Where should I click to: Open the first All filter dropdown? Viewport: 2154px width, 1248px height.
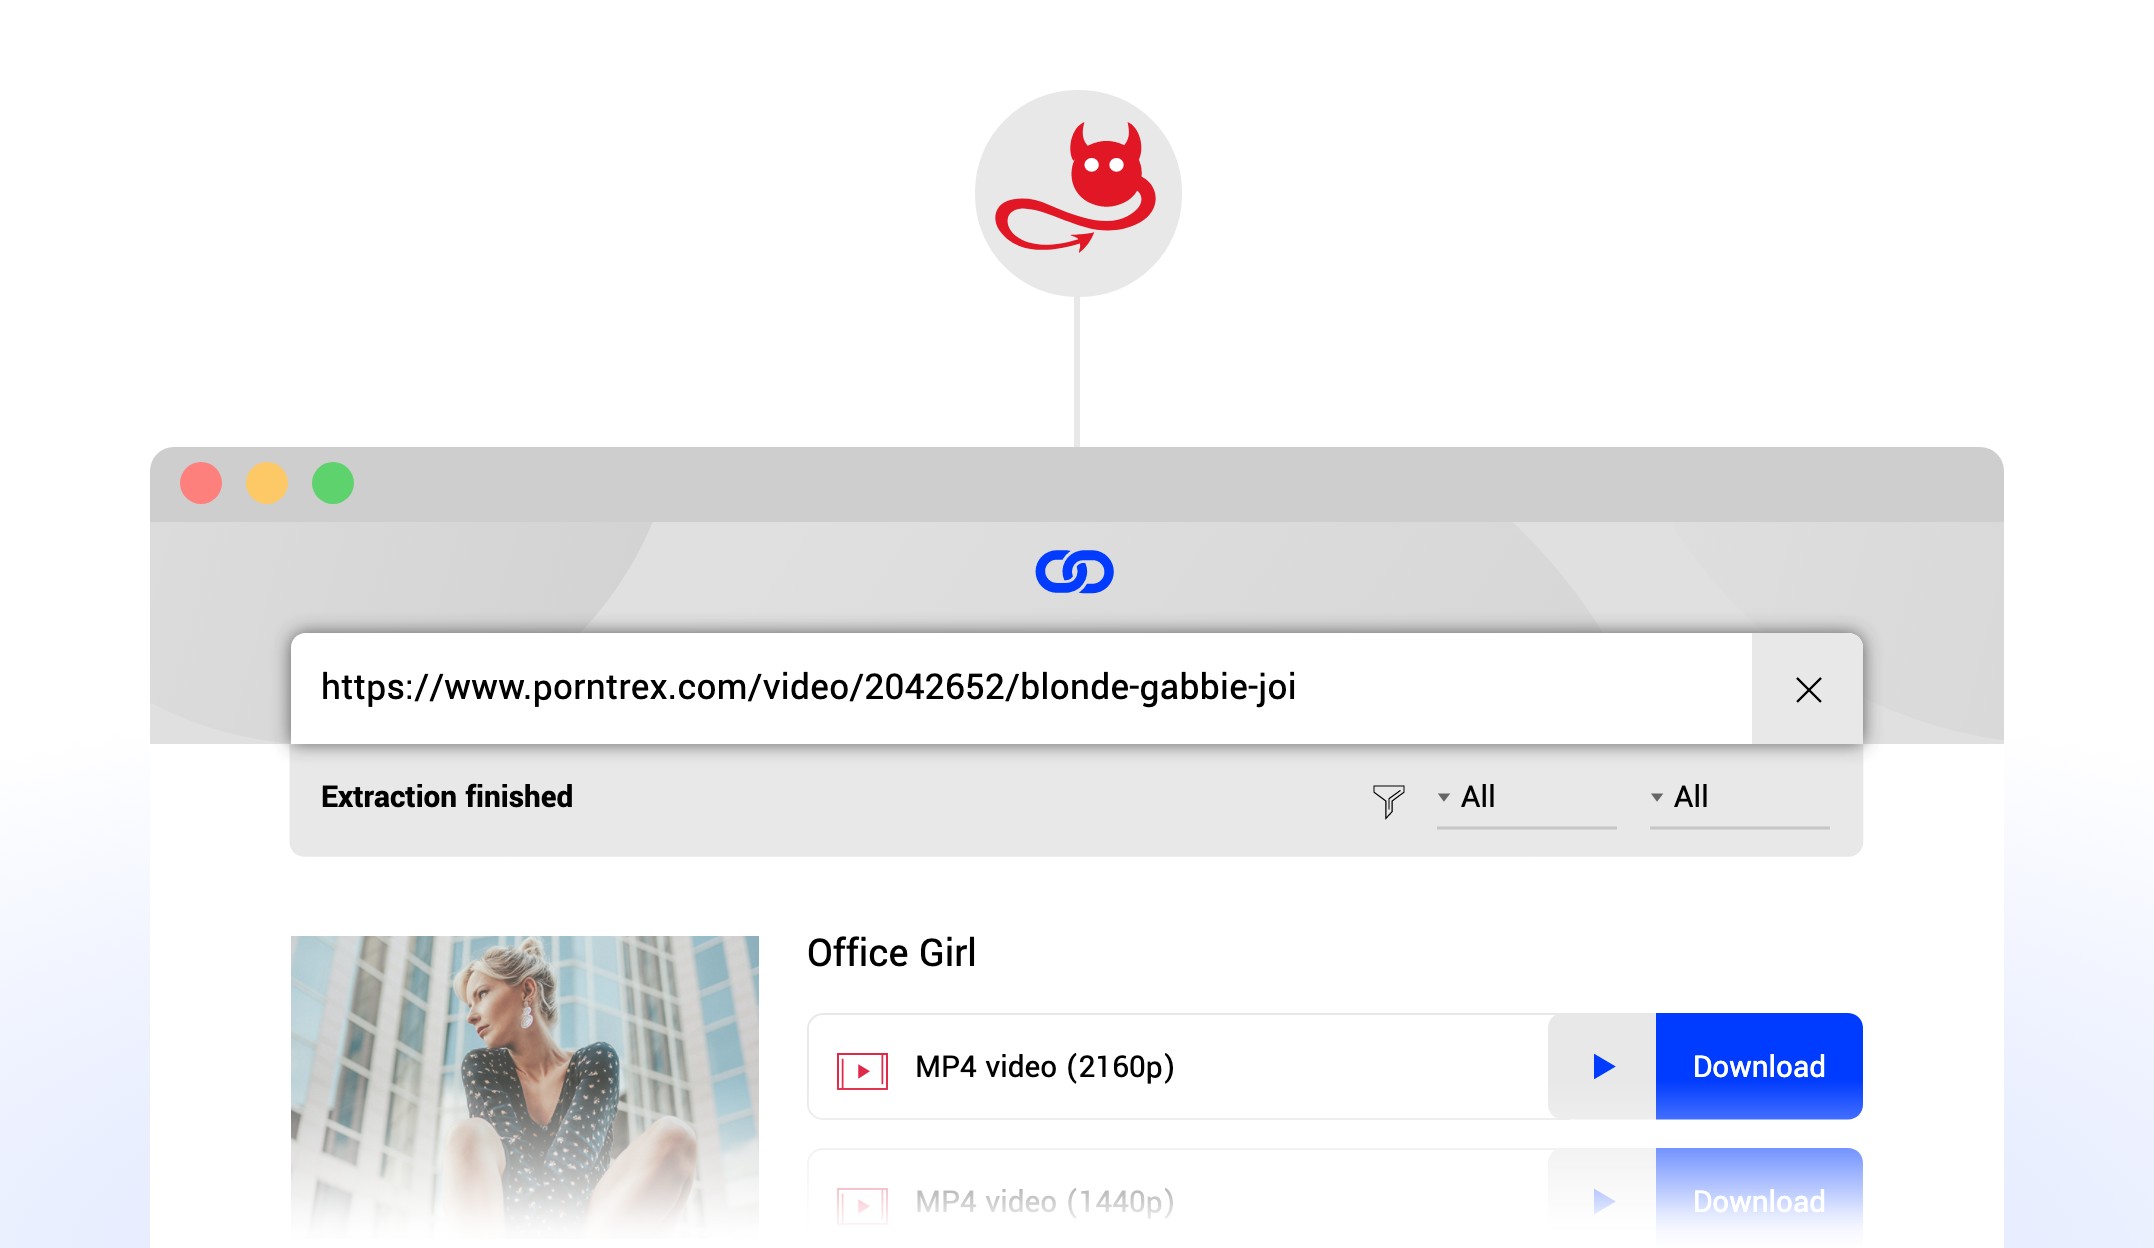click(x=1526, y=798)
